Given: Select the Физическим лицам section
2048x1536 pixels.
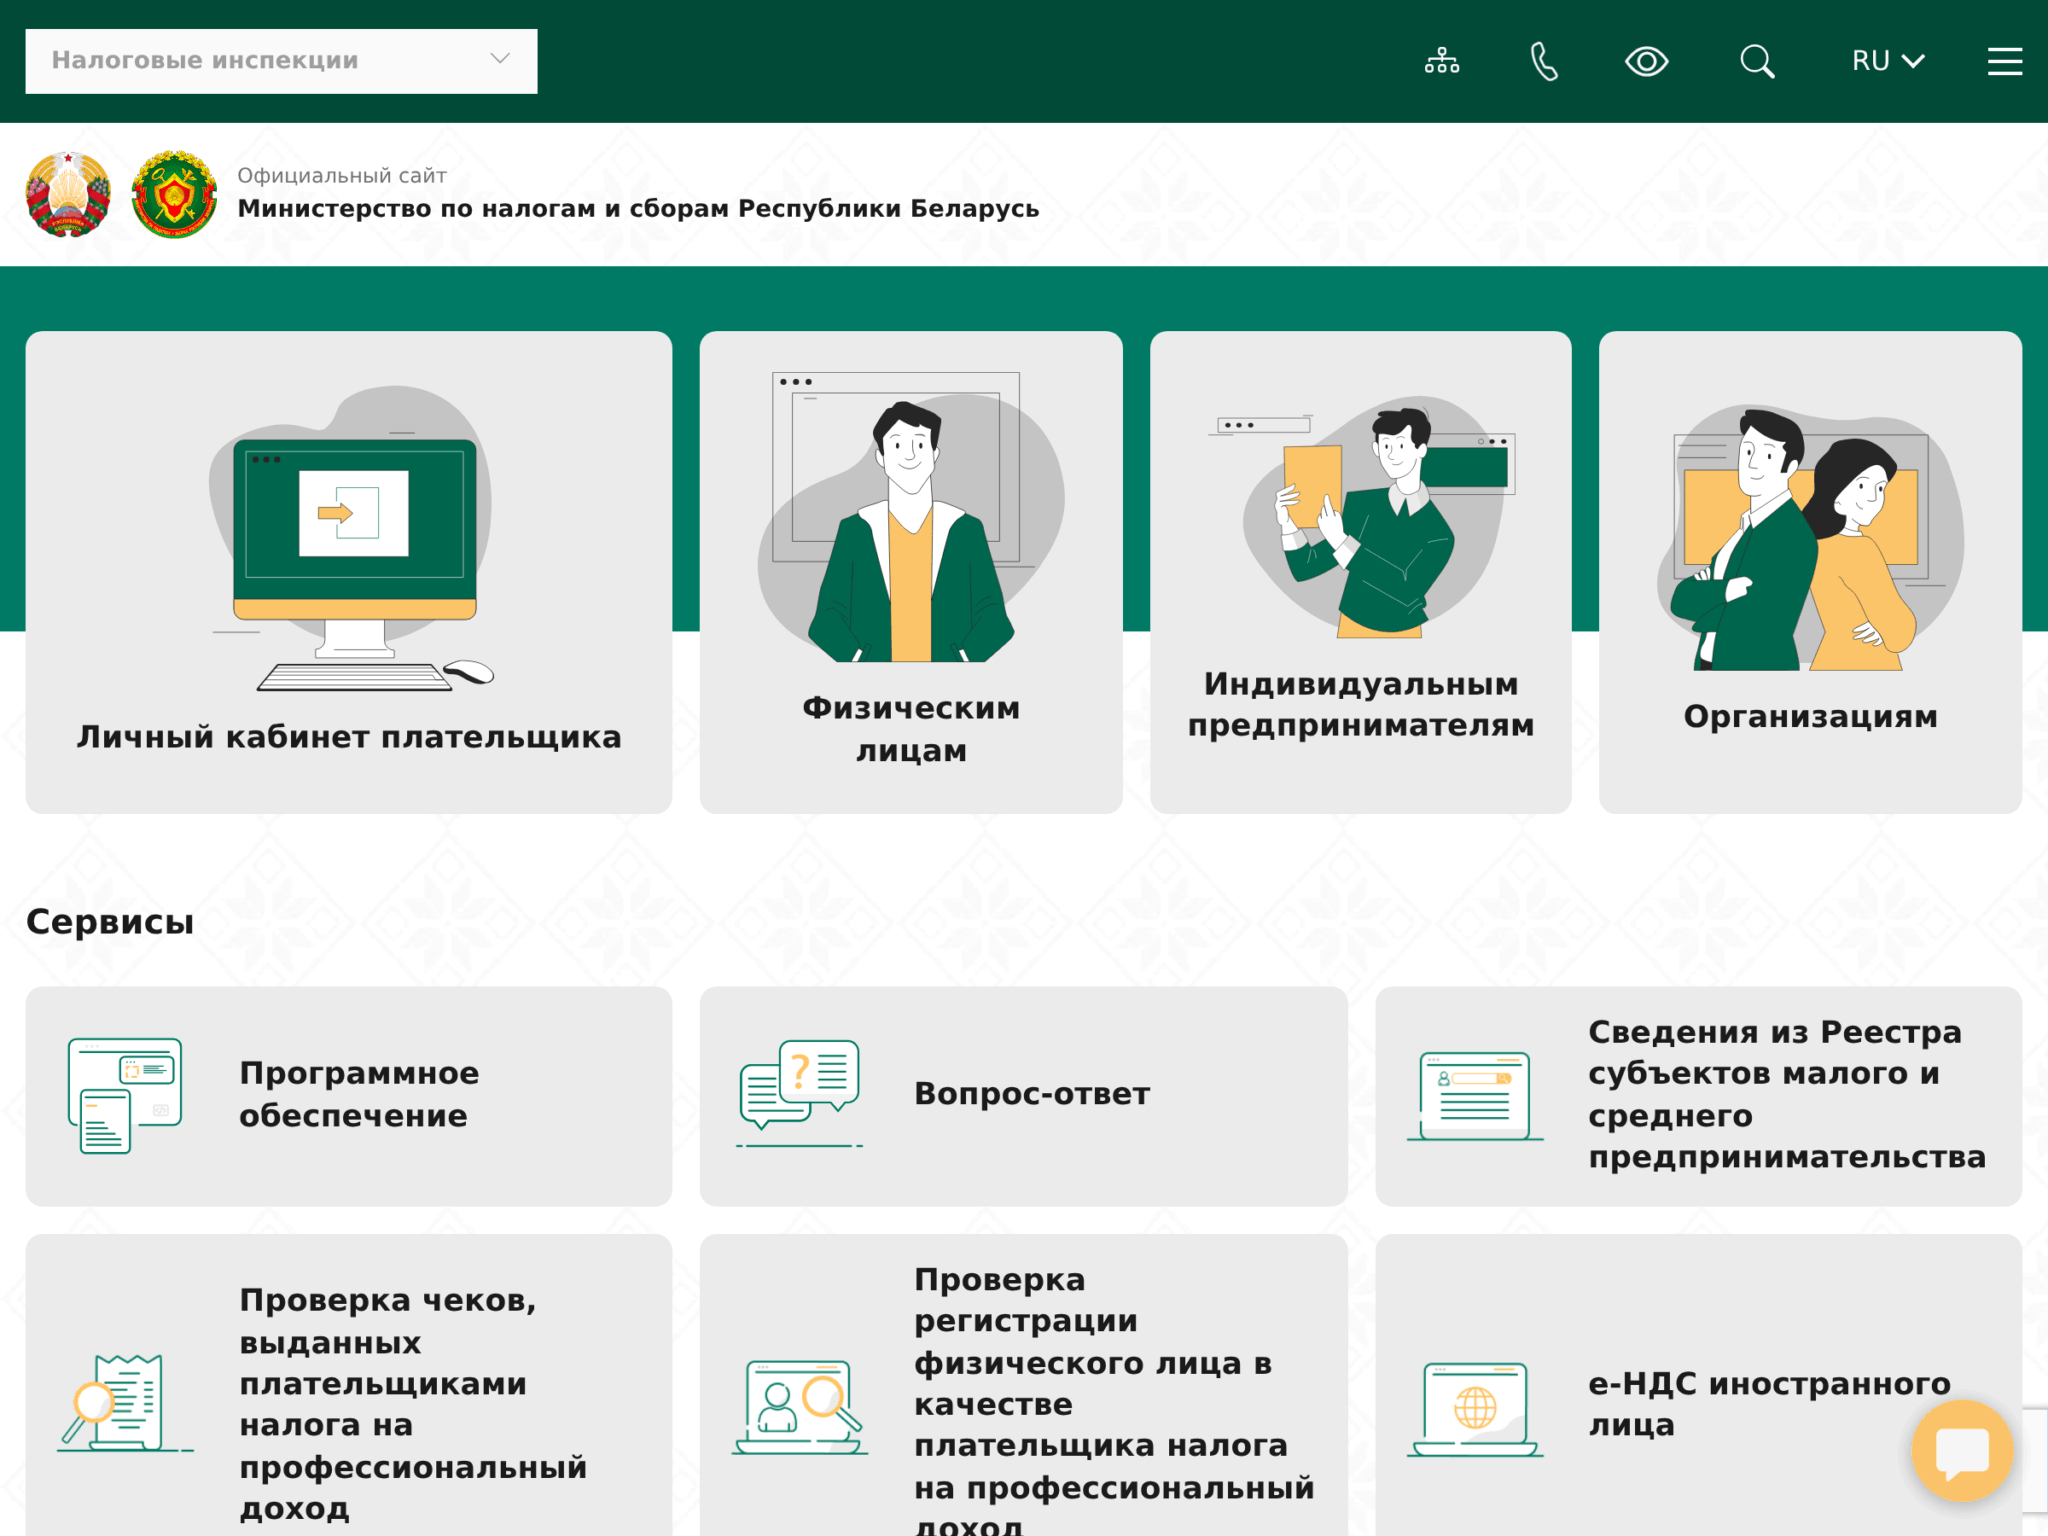Looking at the screenshot, I should click(910, 572).
